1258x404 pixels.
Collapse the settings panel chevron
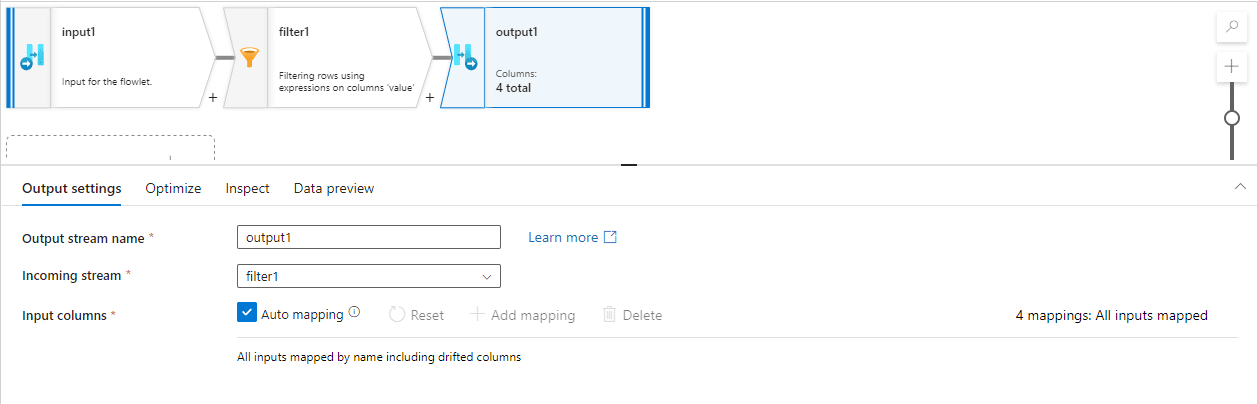tap(1240, 186)
